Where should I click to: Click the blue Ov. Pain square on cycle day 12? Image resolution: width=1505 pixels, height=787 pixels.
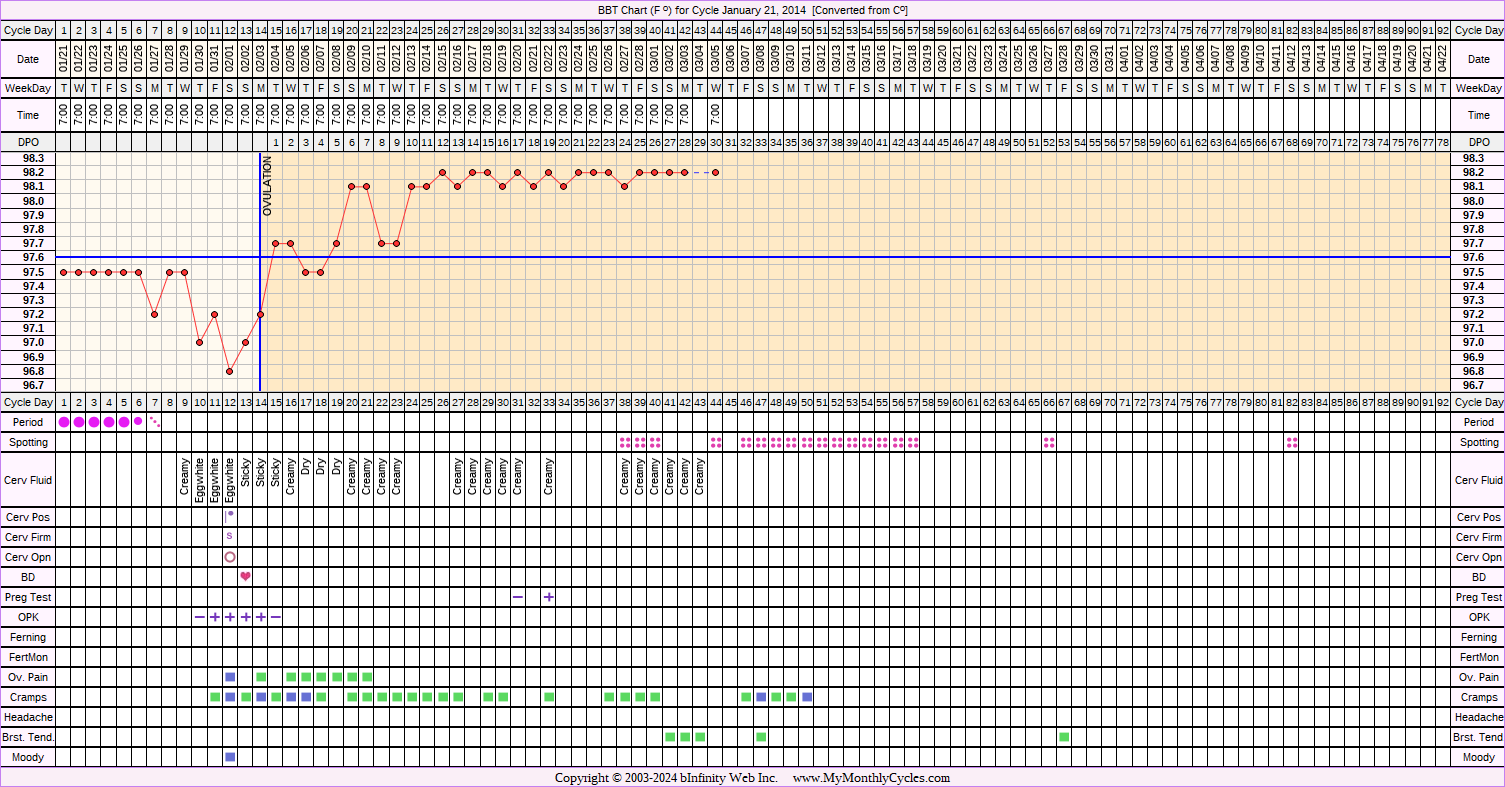tap(230, 677)
